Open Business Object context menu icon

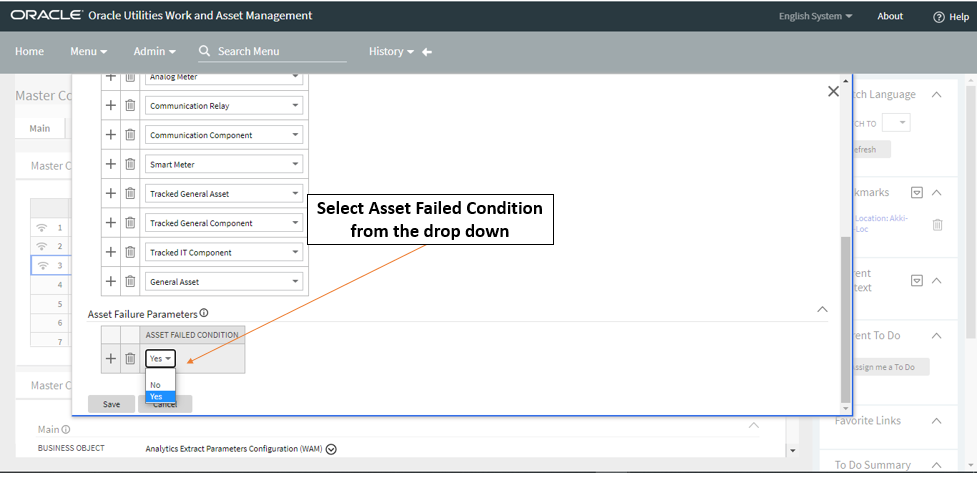[332, 449]
